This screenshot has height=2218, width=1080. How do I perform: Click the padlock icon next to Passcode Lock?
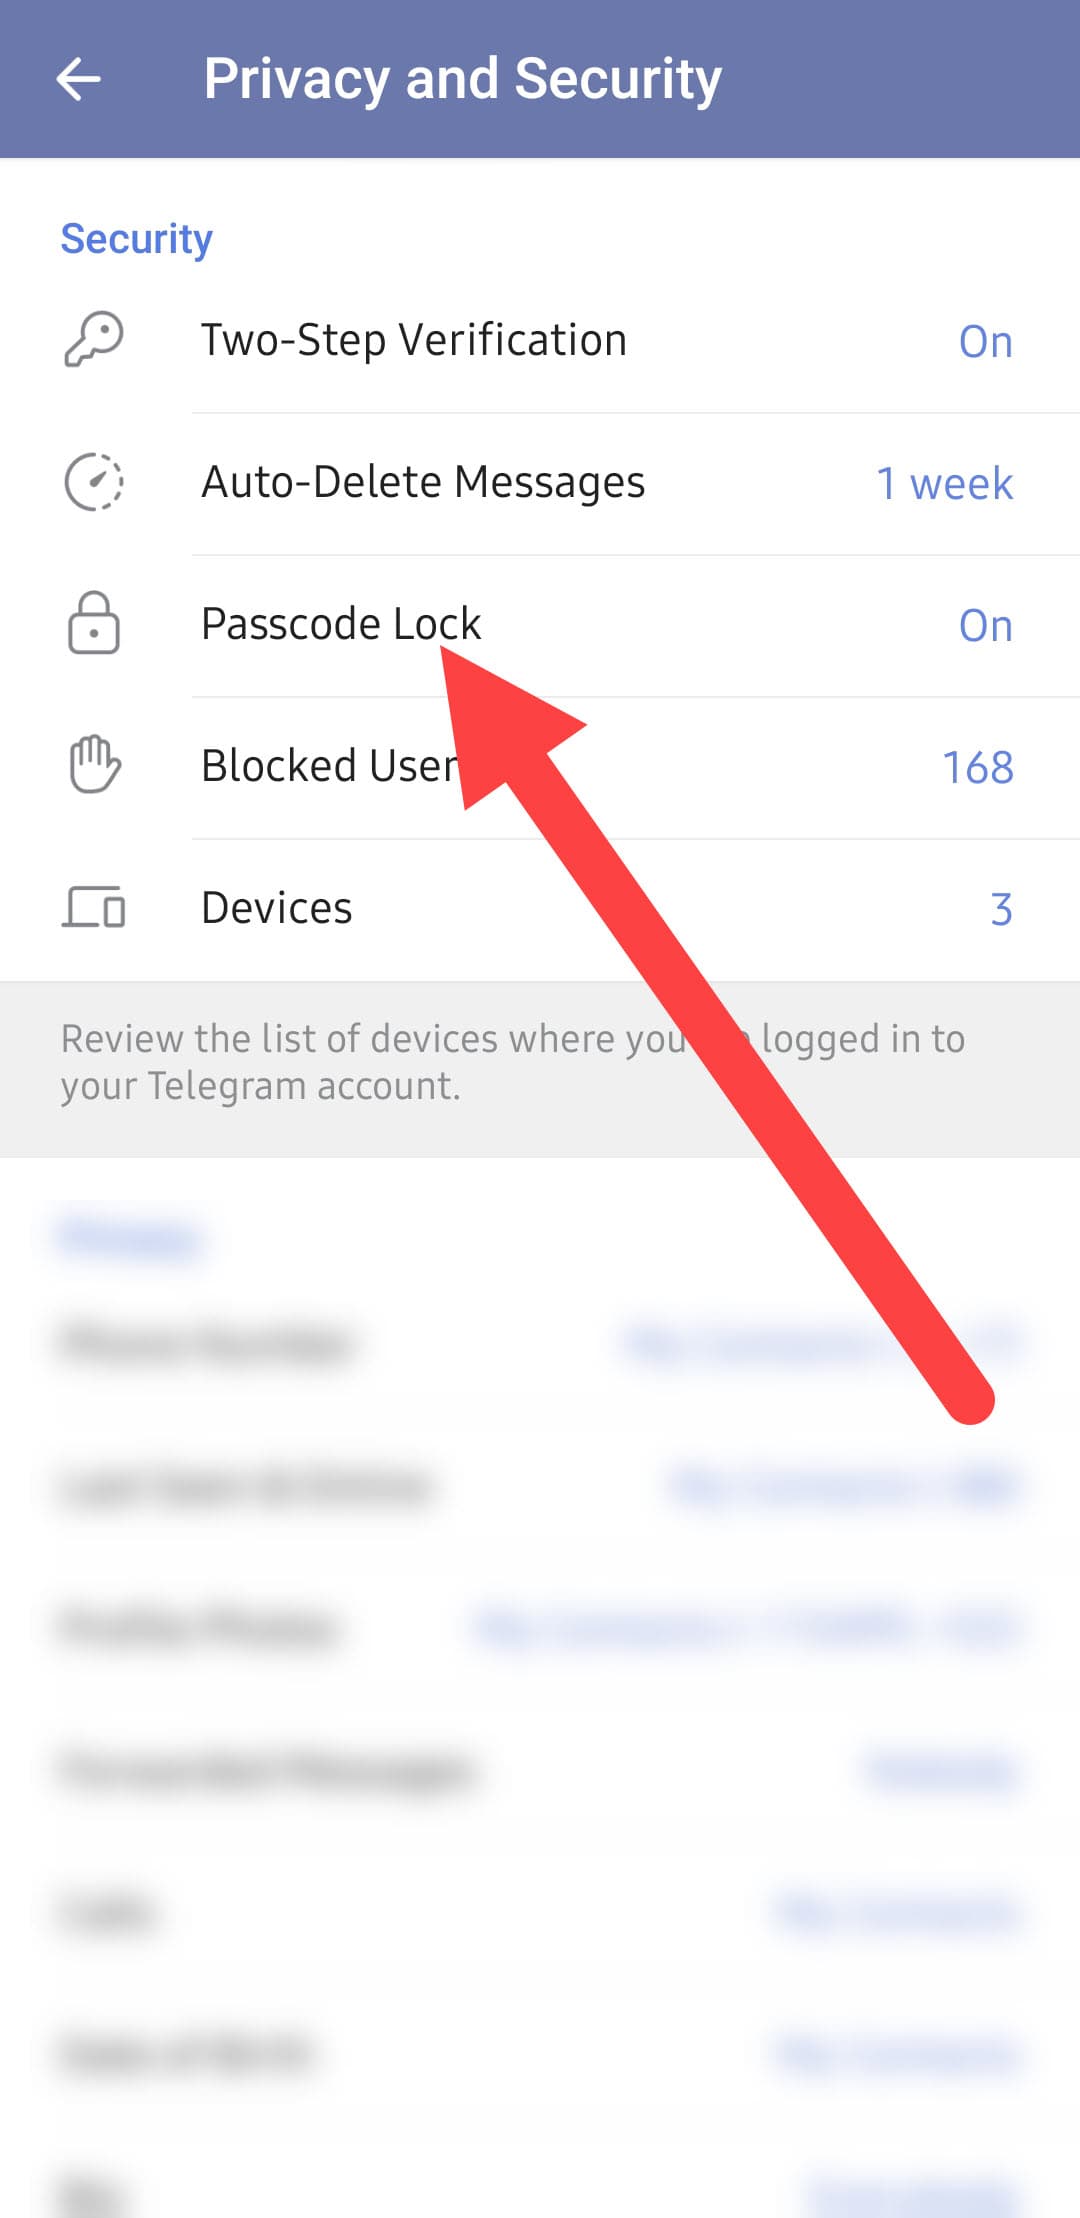(x=95, y=624)
